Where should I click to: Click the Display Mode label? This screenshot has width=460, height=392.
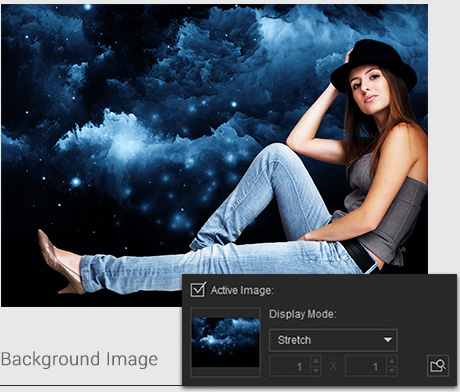[x=303, y=314]
